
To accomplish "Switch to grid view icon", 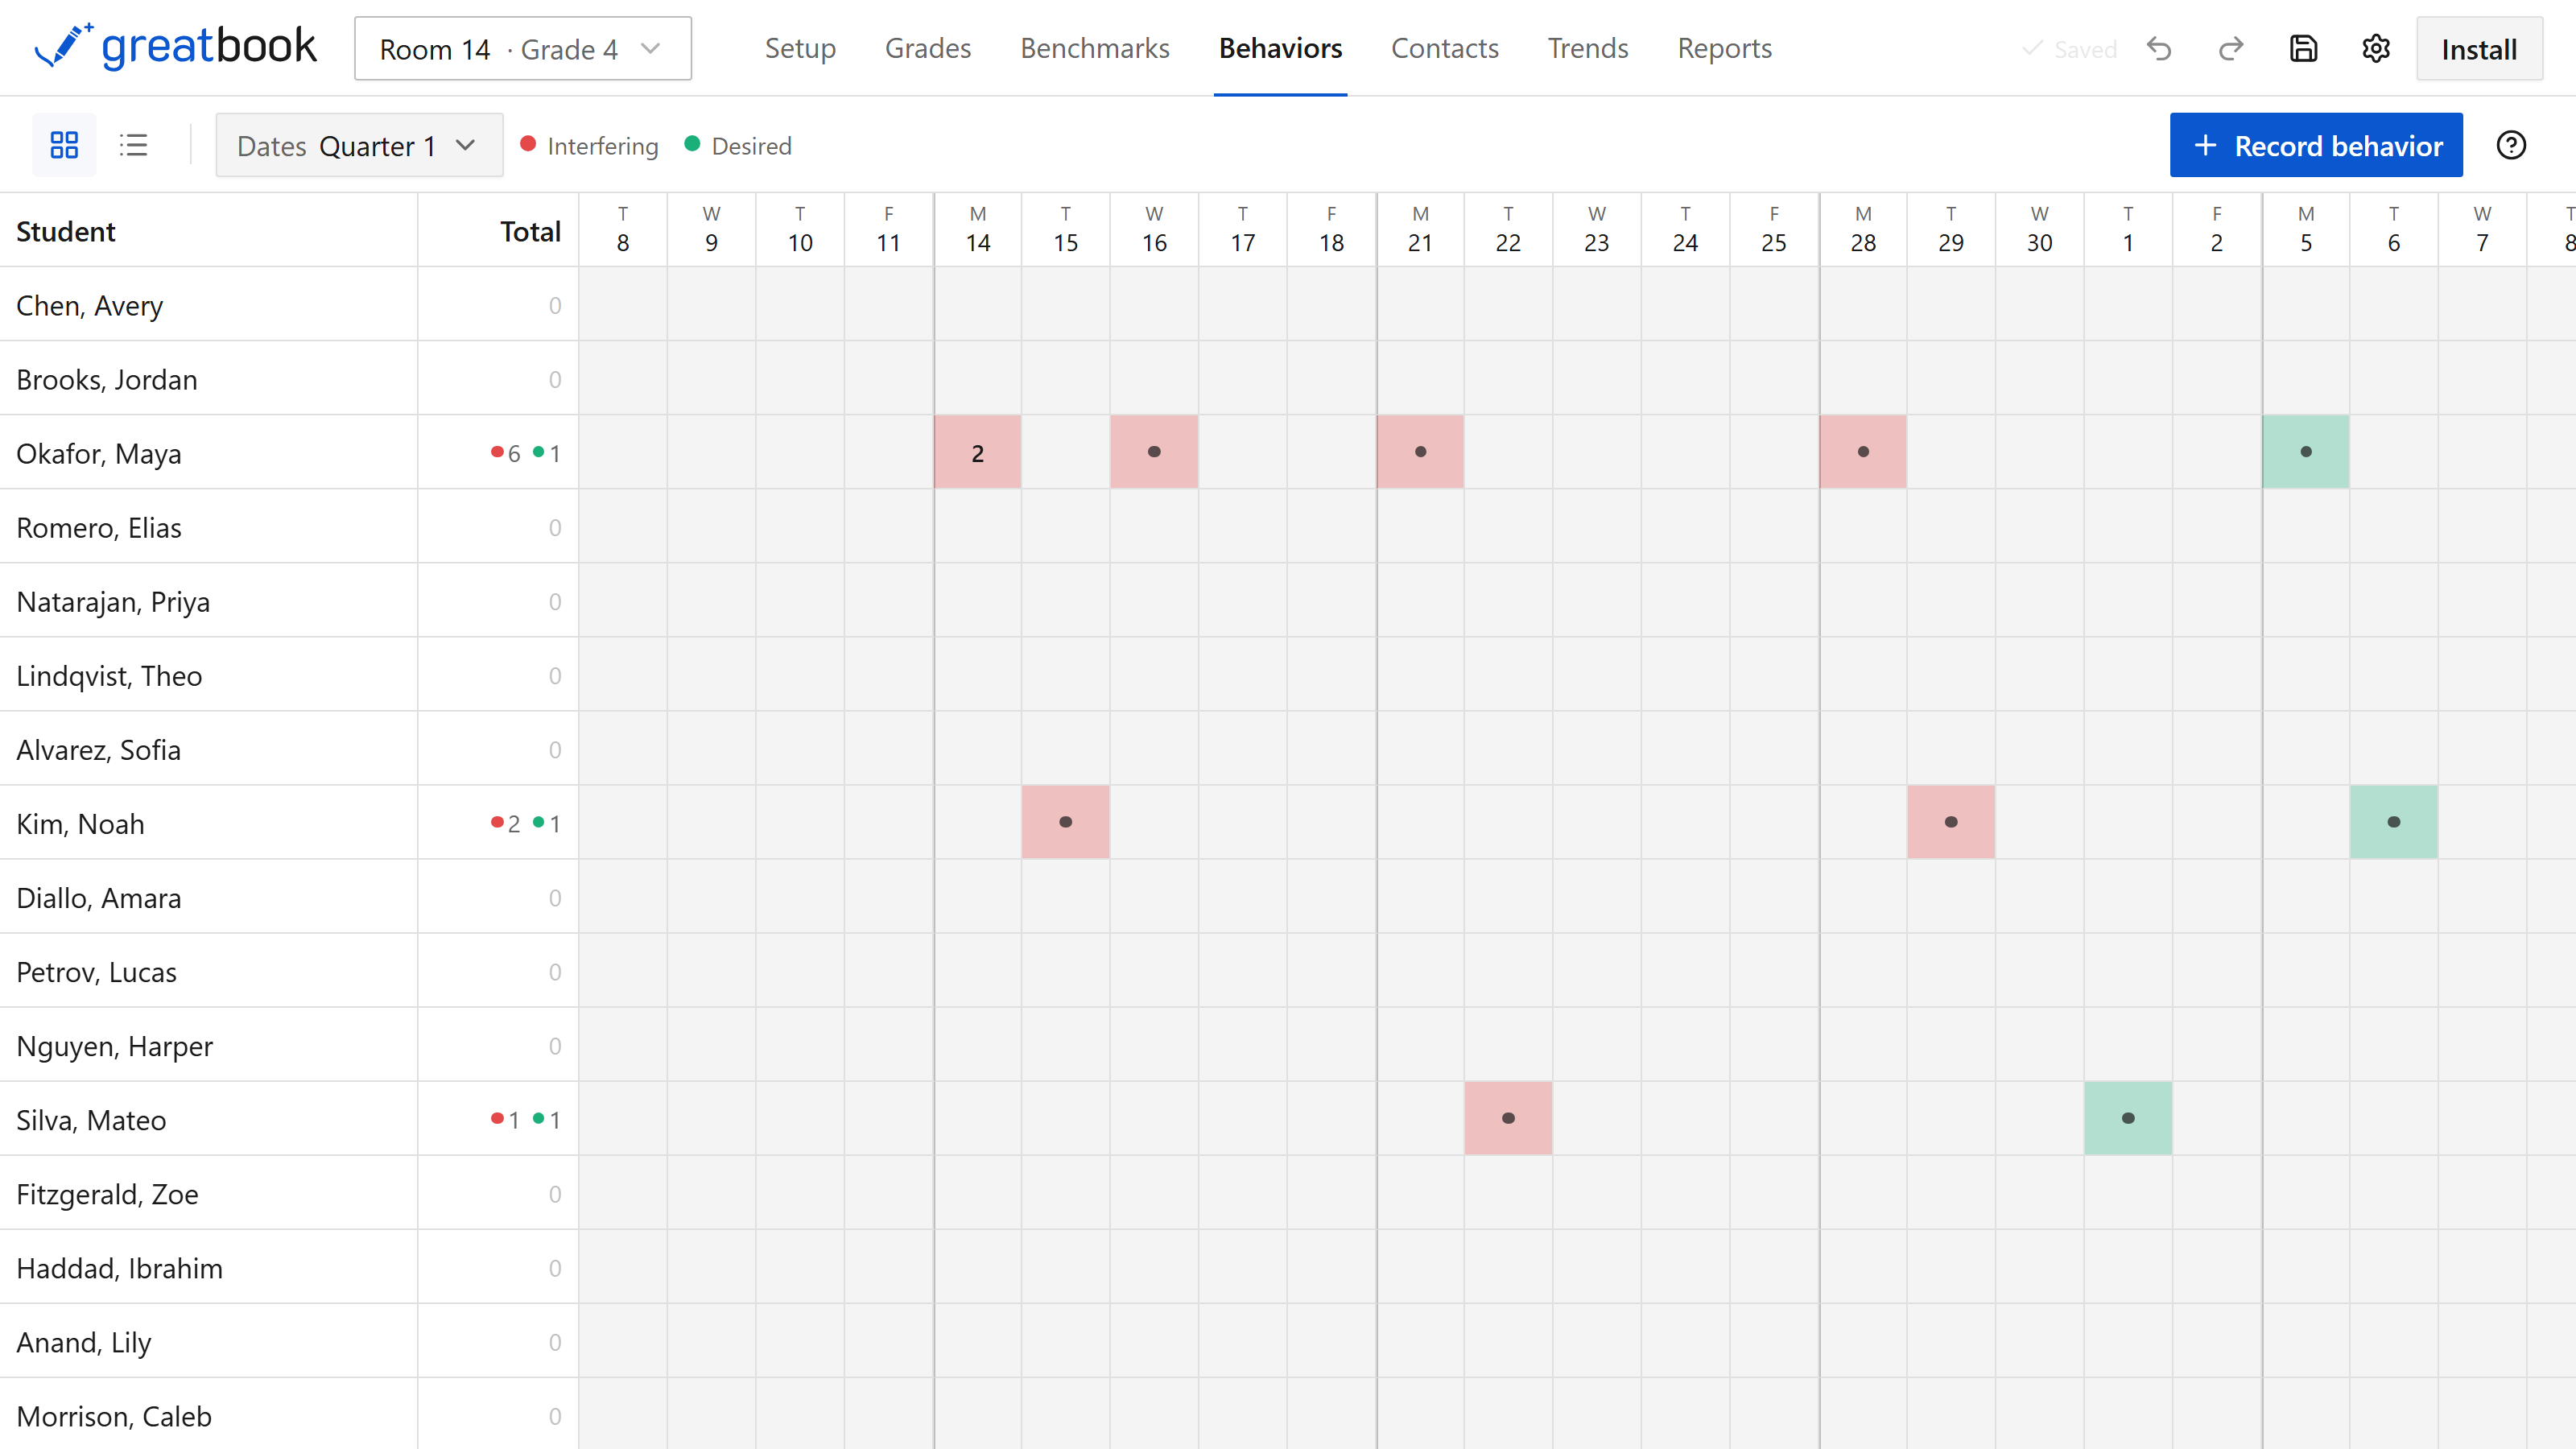I will (64, 145).
